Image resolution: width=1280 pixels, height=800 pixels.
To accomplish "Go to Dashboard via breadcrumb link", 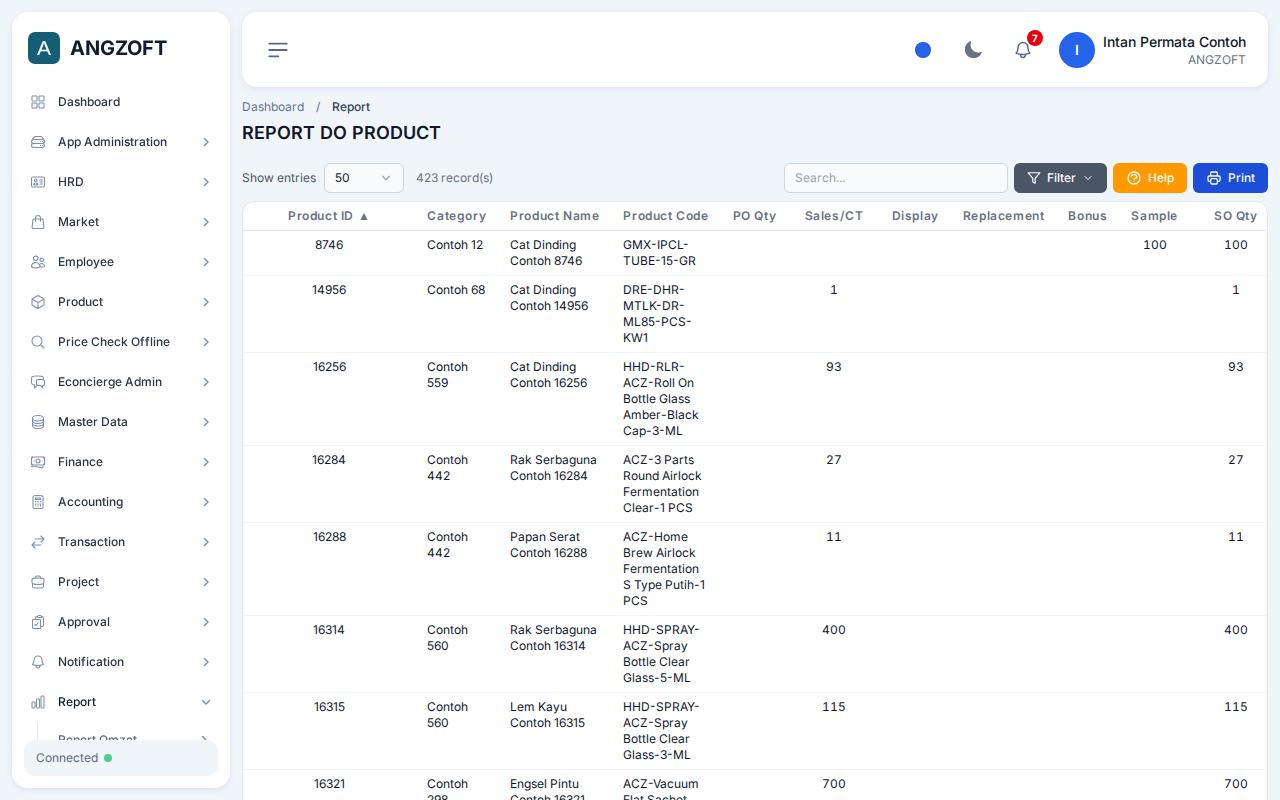I will (x=273, y=107).
